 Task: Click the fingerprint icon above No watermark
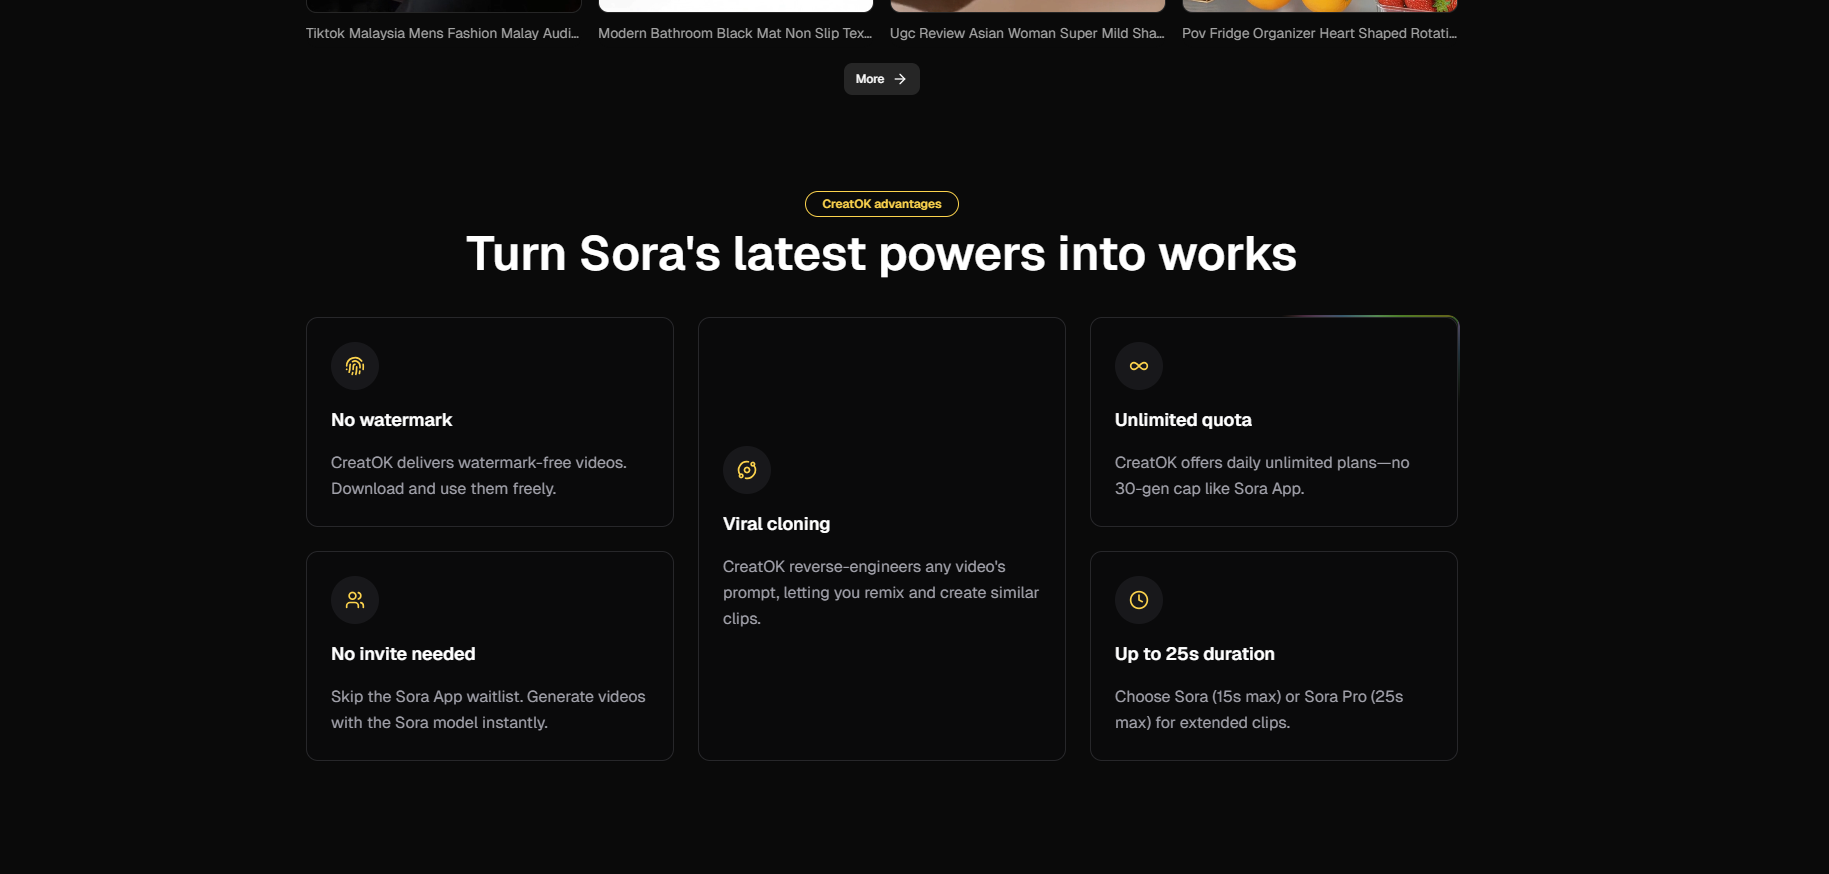click(355, 366)
